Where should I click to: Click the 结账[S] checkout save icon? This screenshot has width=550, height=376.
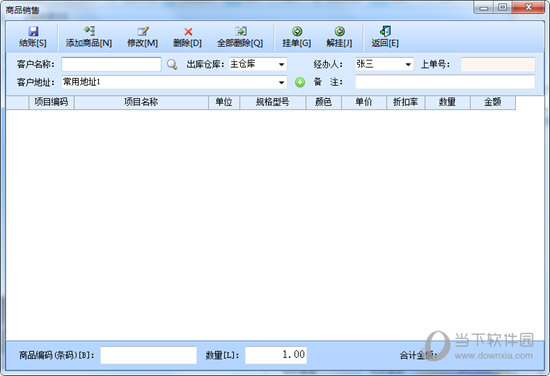(33, 31)
